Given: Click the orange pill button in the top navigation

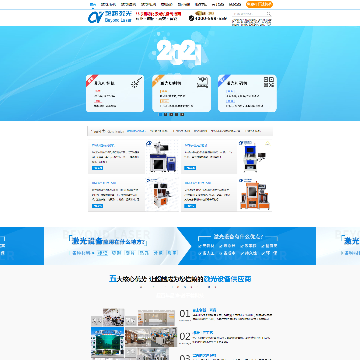Looking at the screenshot, I should point(259,4).
